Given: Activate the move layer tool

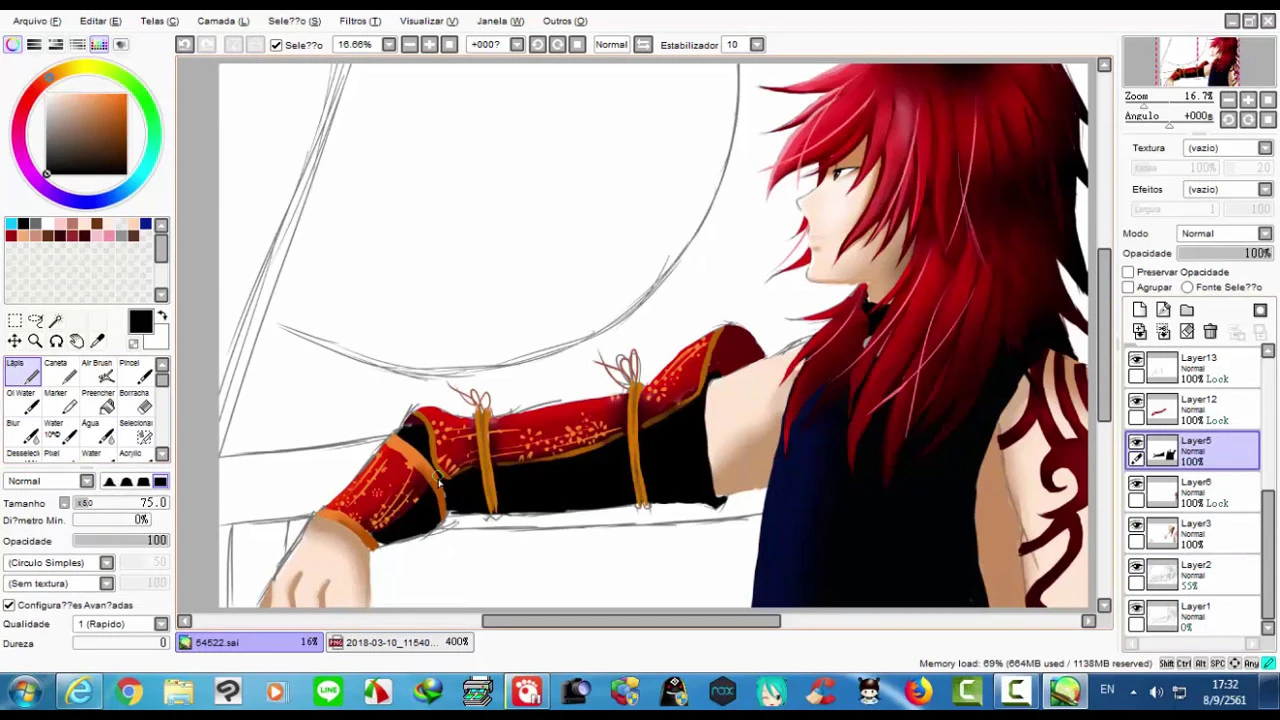Looking at the screenshot, I should point(15,342).
